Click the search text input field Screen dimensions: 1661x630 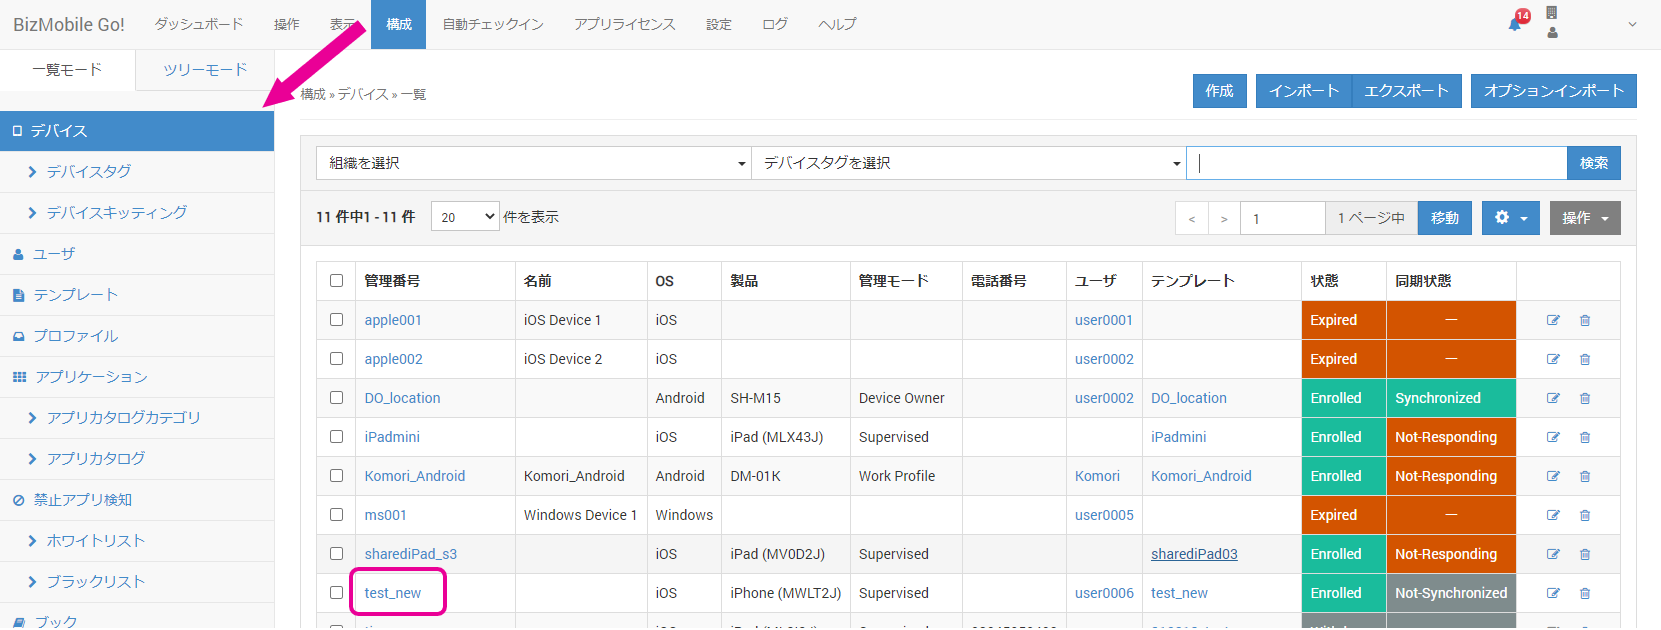[x=1376, y=163]
